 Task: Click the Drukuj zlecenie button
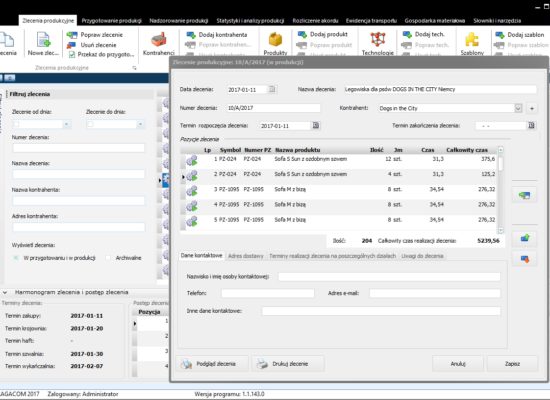(288, 364)
